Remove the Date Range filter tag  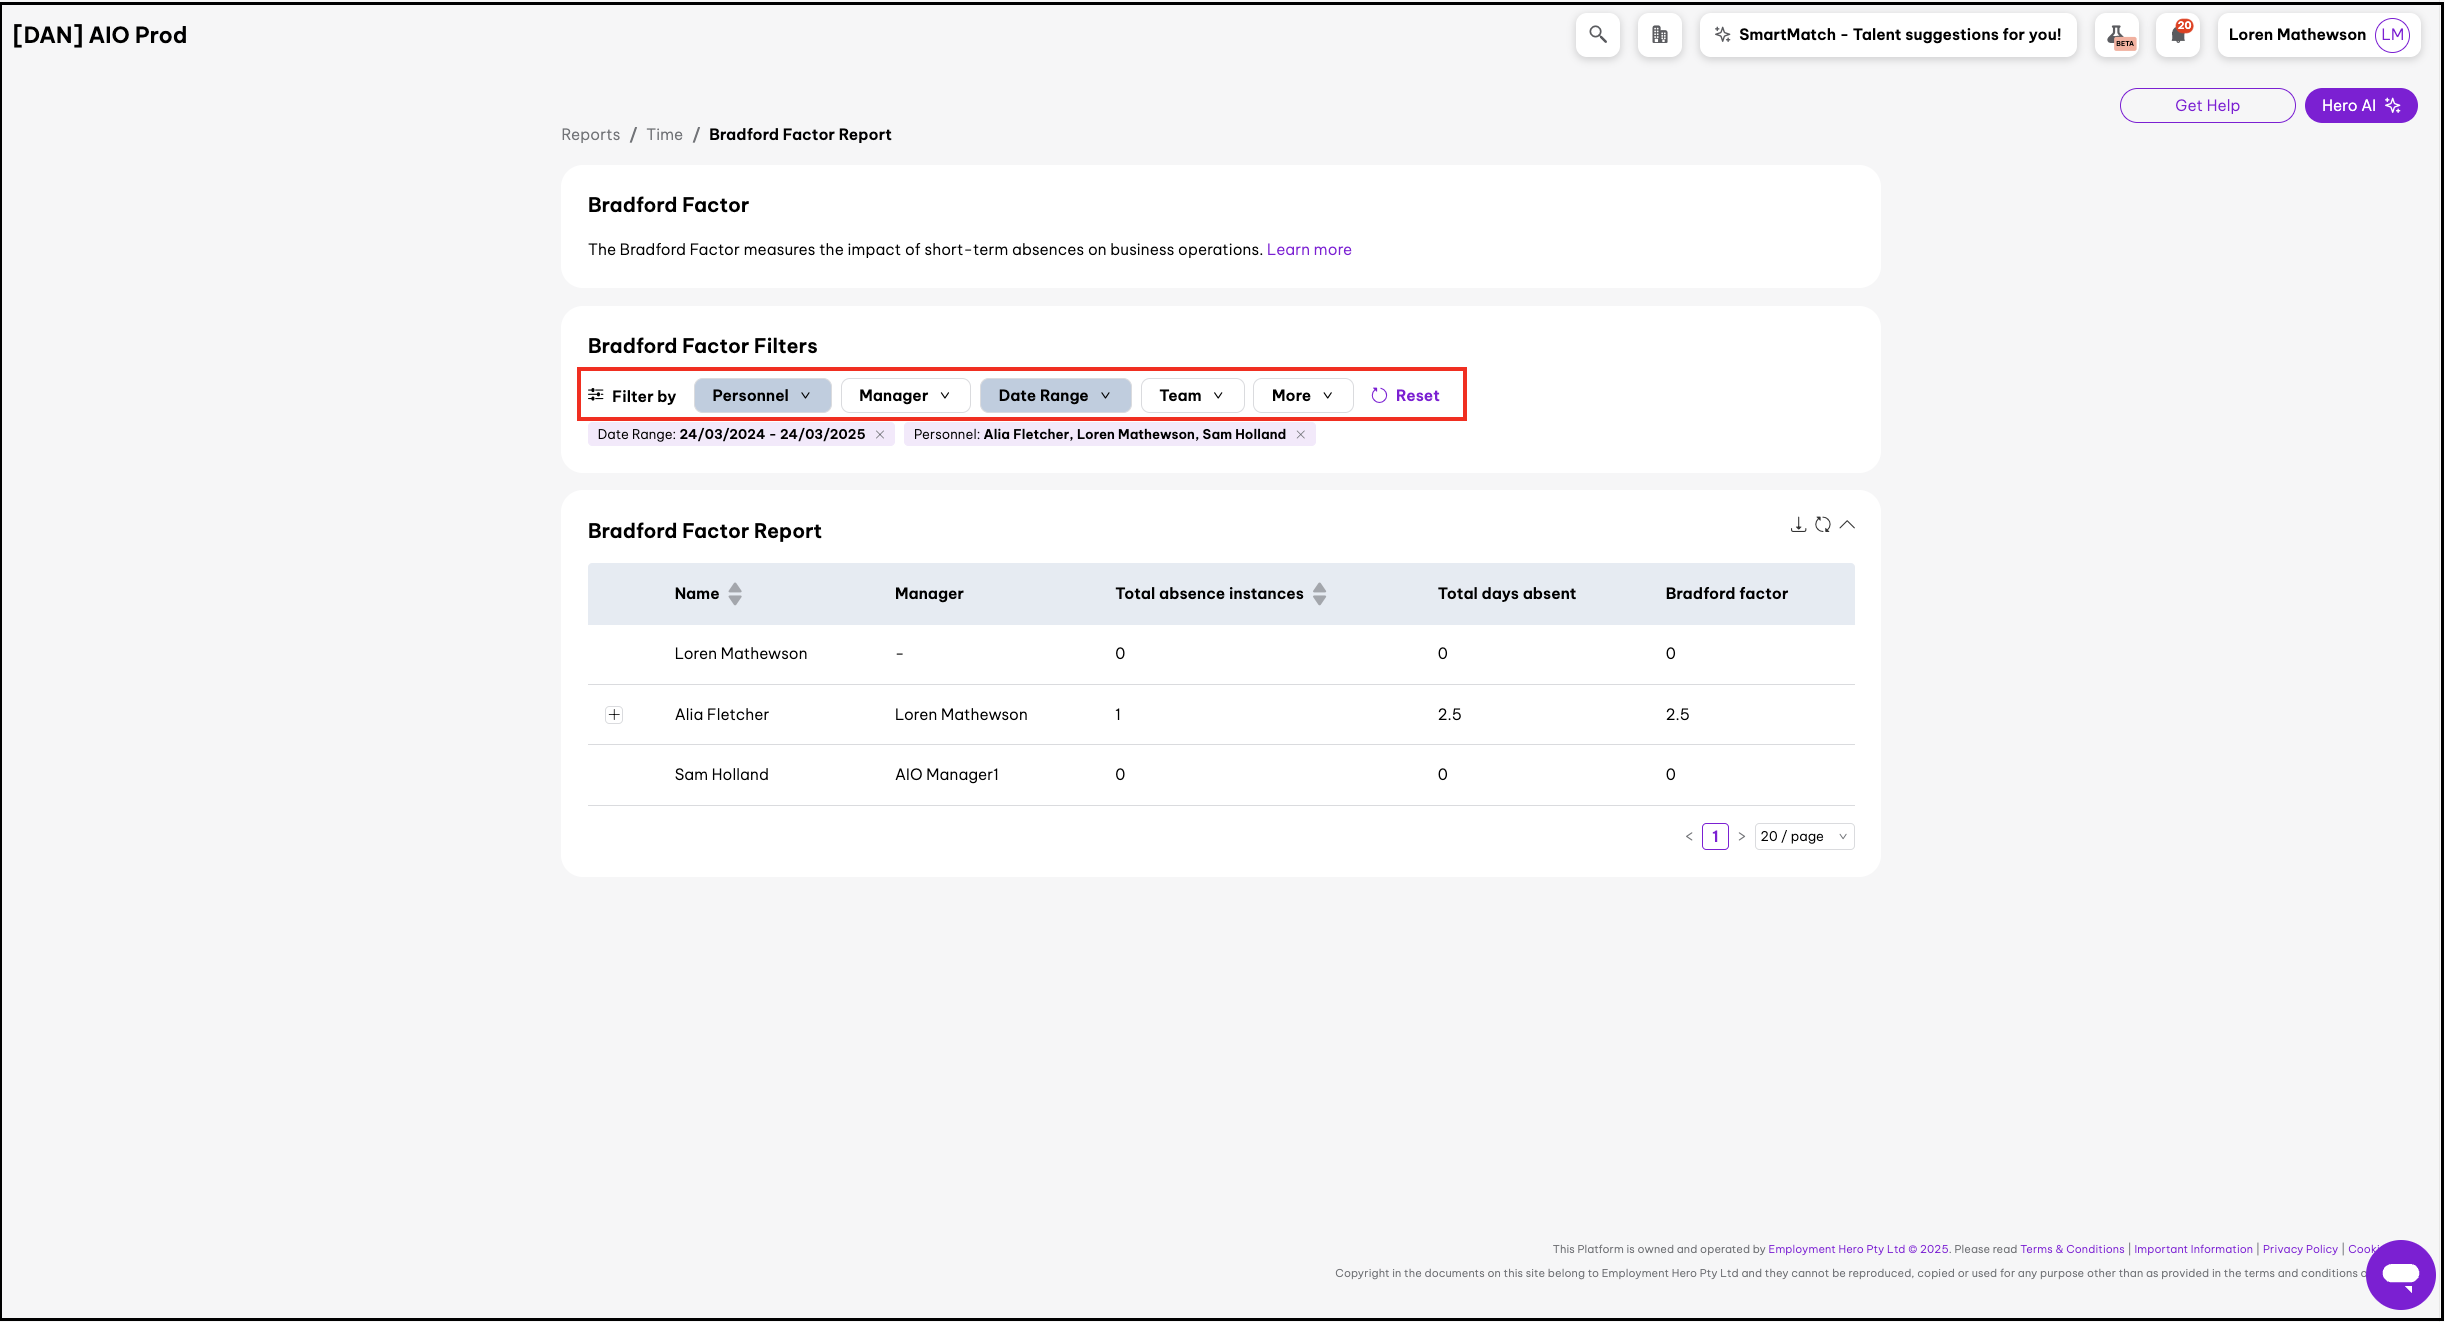(880, 435)
